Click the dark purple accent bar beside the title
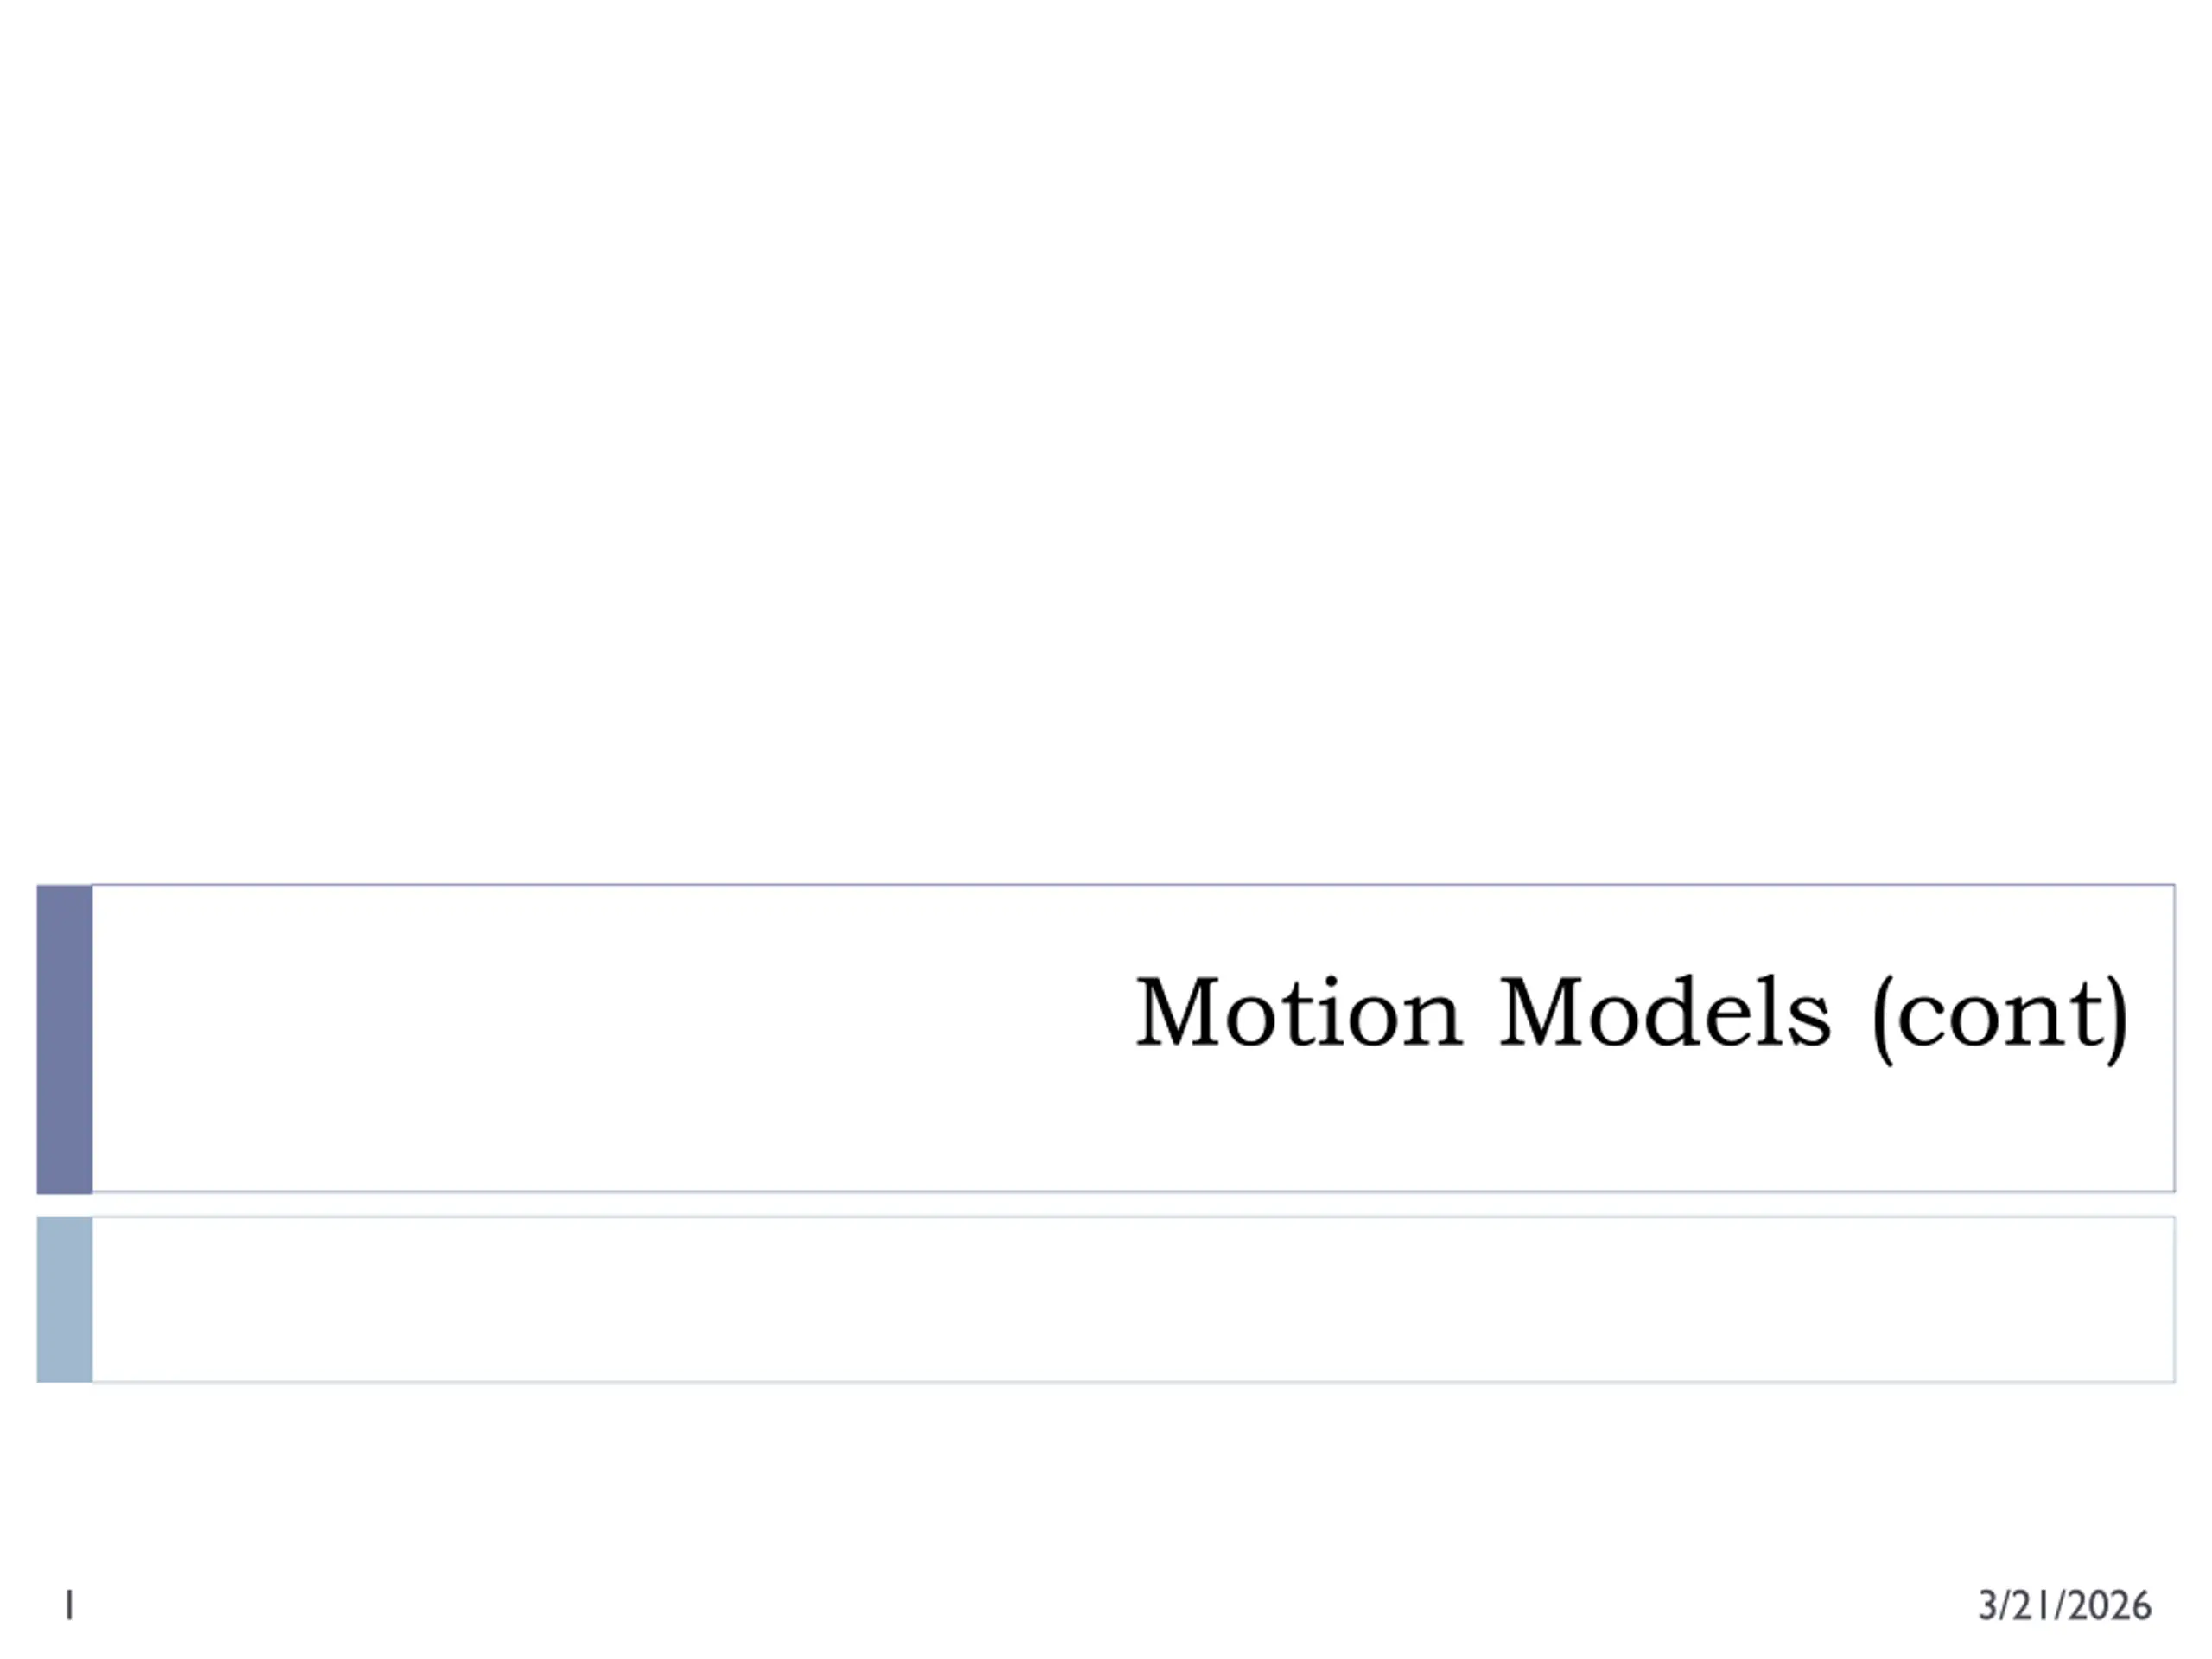The image size is (2212, 1659). pyautogui.click(x=65, y=1039)
